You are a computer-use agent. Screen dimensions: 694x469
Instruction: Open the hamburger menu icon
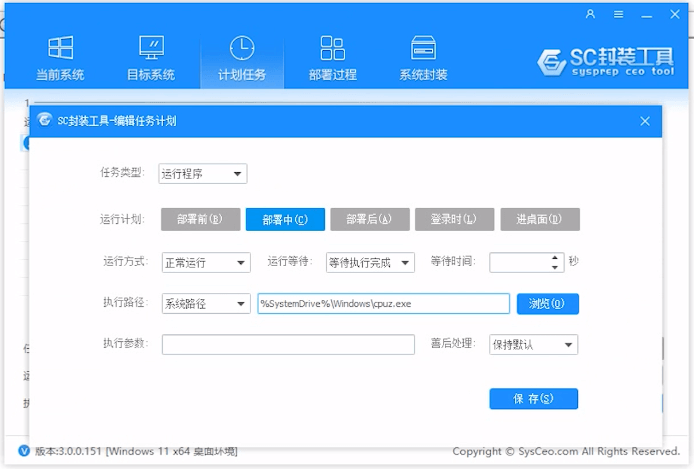click(619, 15)
